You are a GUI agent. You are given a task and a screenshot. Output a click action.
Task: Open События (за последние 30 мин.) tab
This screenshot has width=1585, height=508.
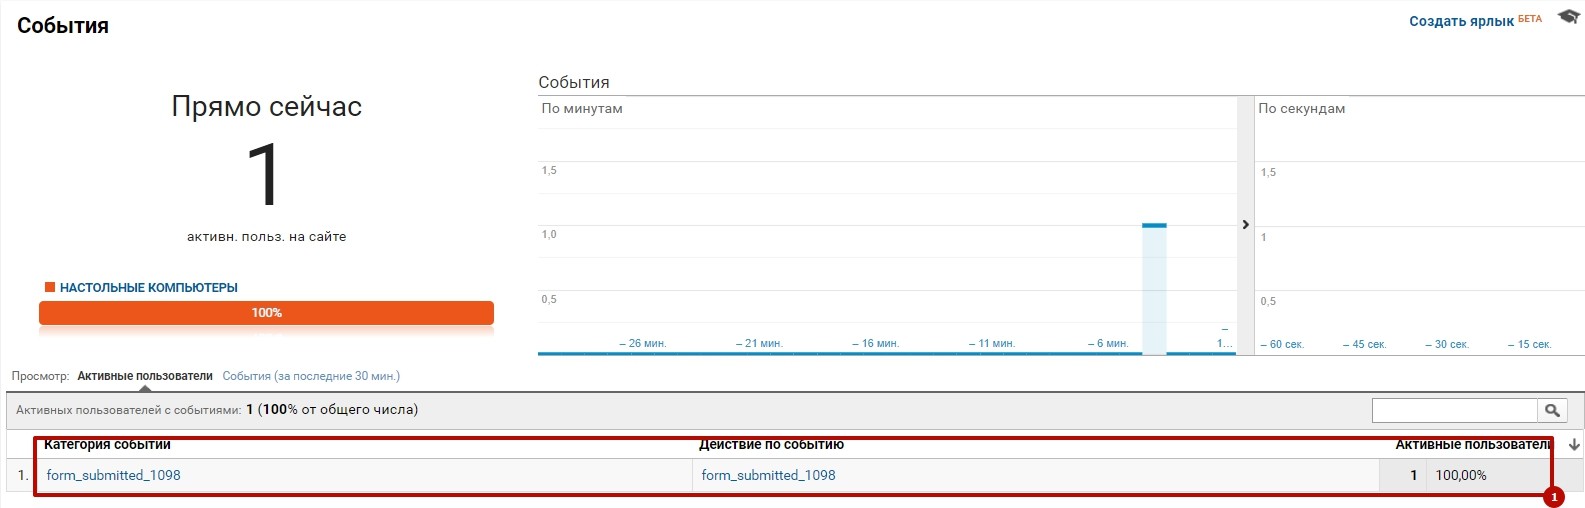click(311, 376)
